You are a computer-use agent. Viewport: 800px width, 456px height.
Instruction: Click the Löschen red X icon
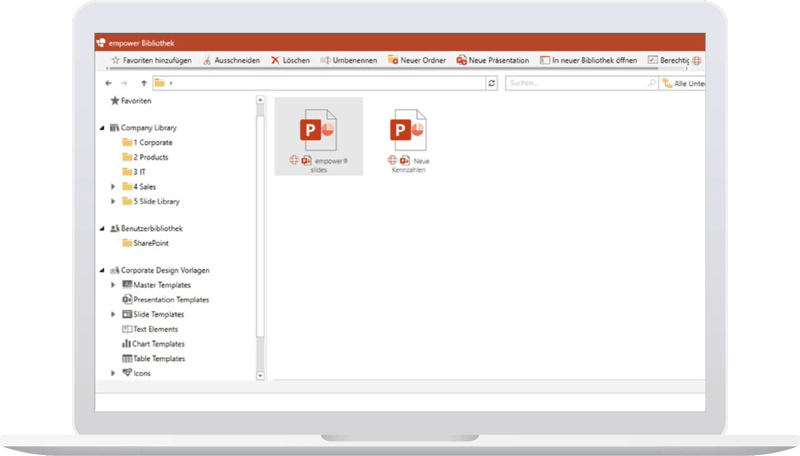click(275, 60)
